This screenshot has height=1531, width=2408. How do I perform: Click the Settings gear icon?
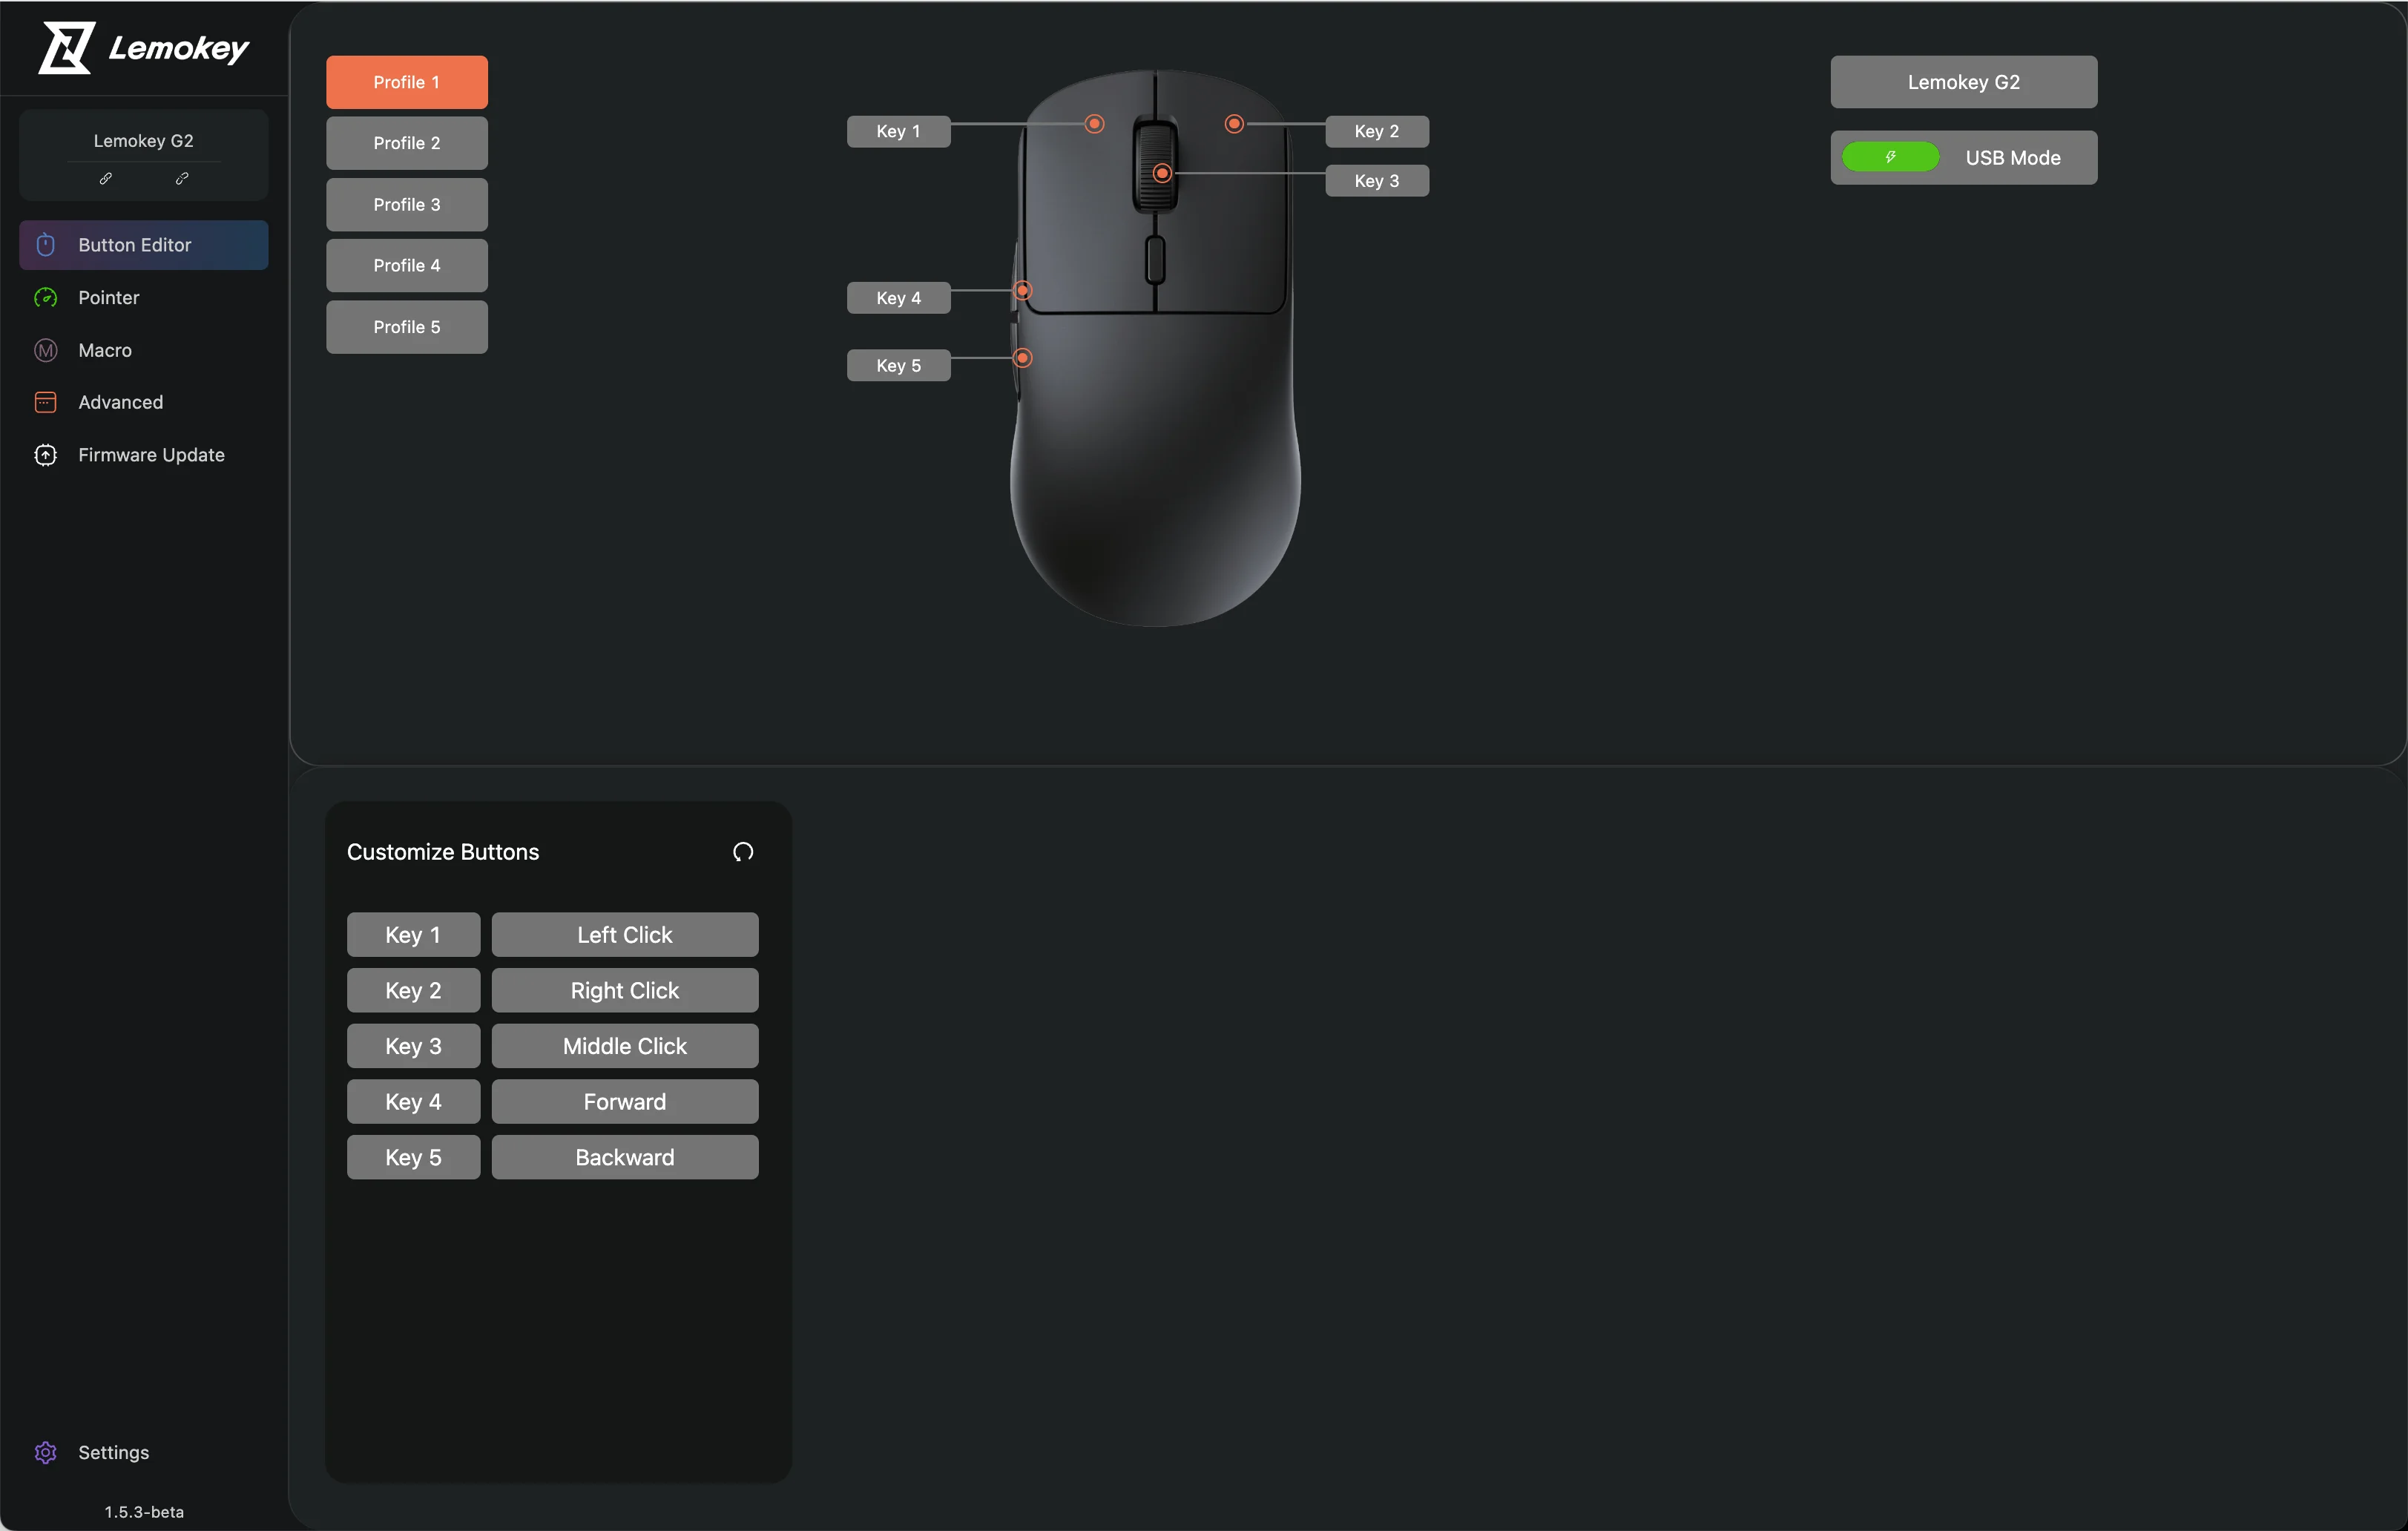(x=46, y=1452)
